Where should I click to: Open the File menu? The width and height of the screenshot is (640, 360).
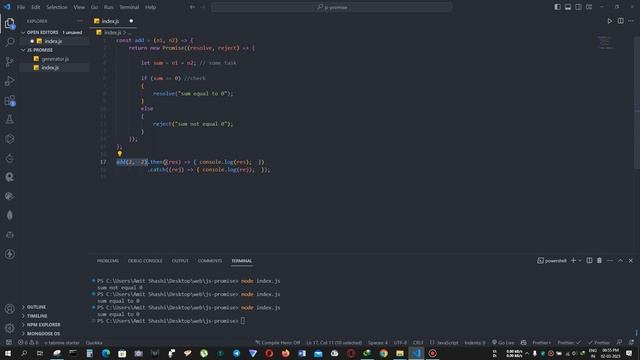[x=21, y=7]
